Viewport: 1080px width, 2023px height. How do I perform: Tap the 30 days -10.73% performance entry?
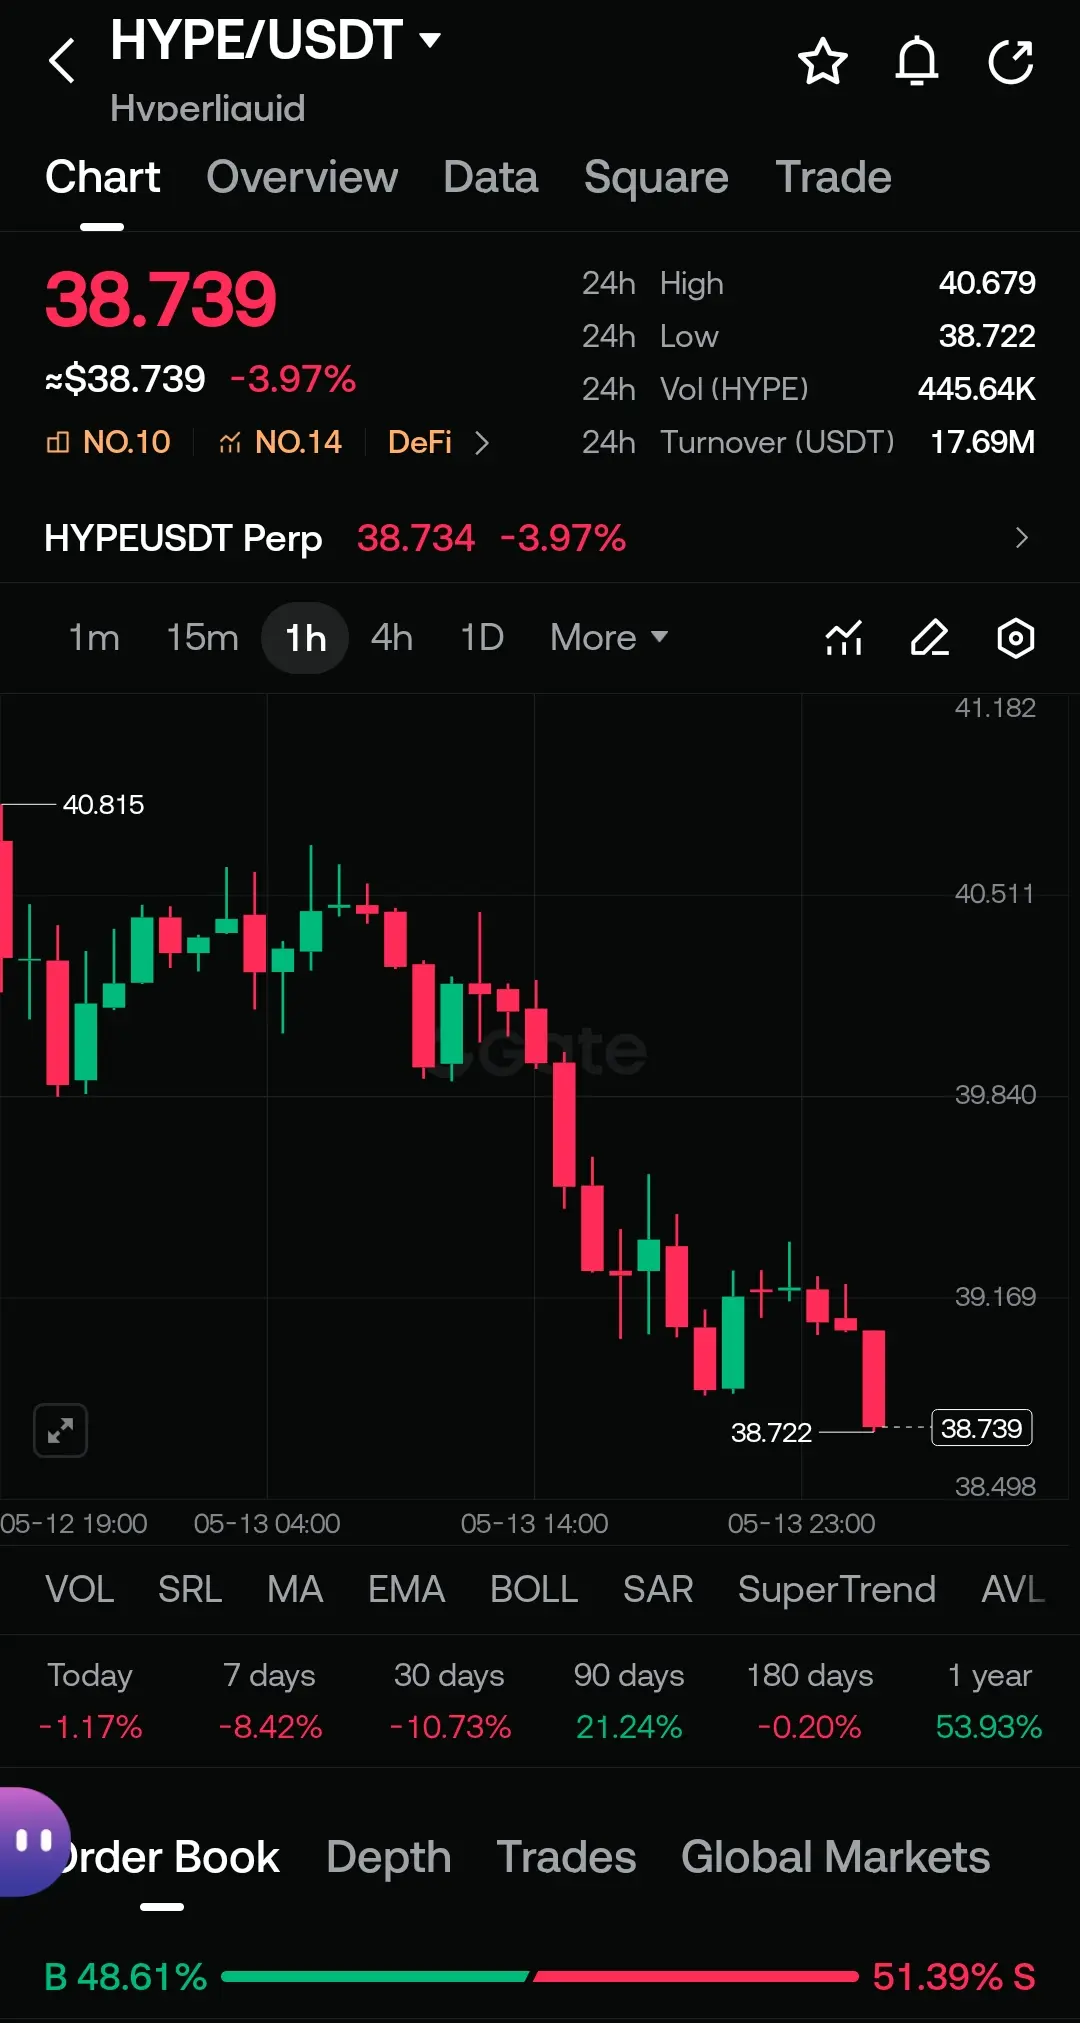(450, 1700)
